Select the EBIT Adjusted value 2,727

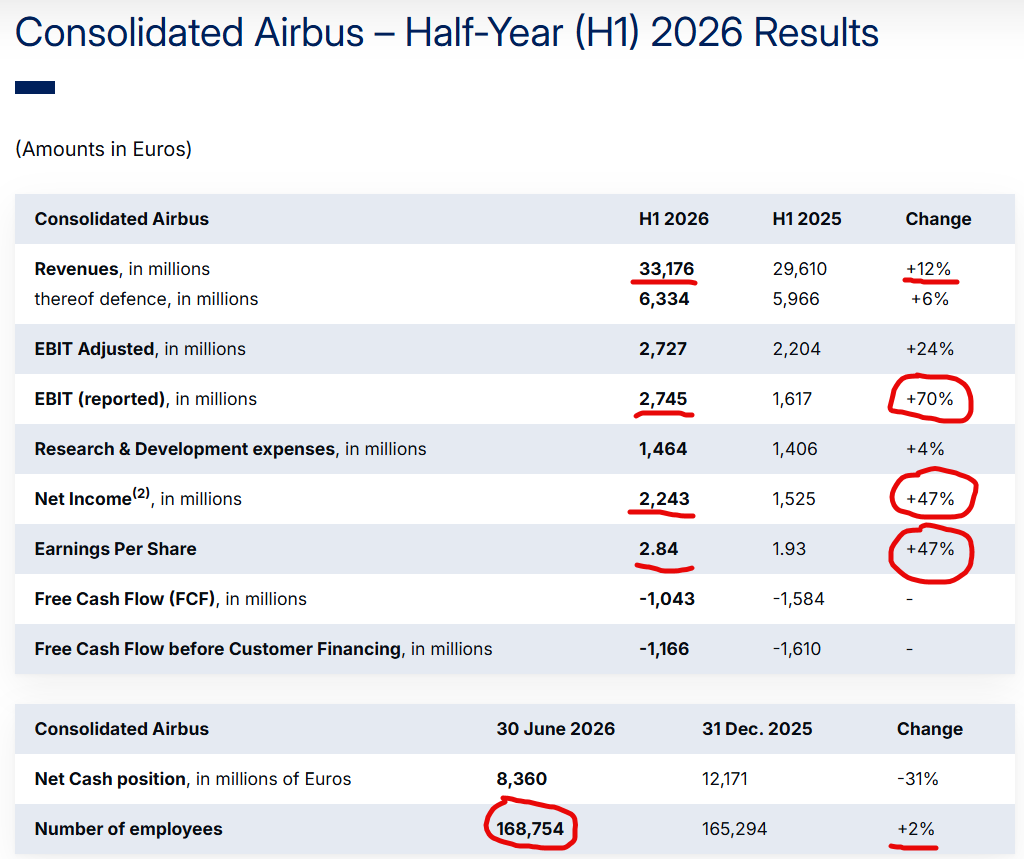[x=663, y=349]
